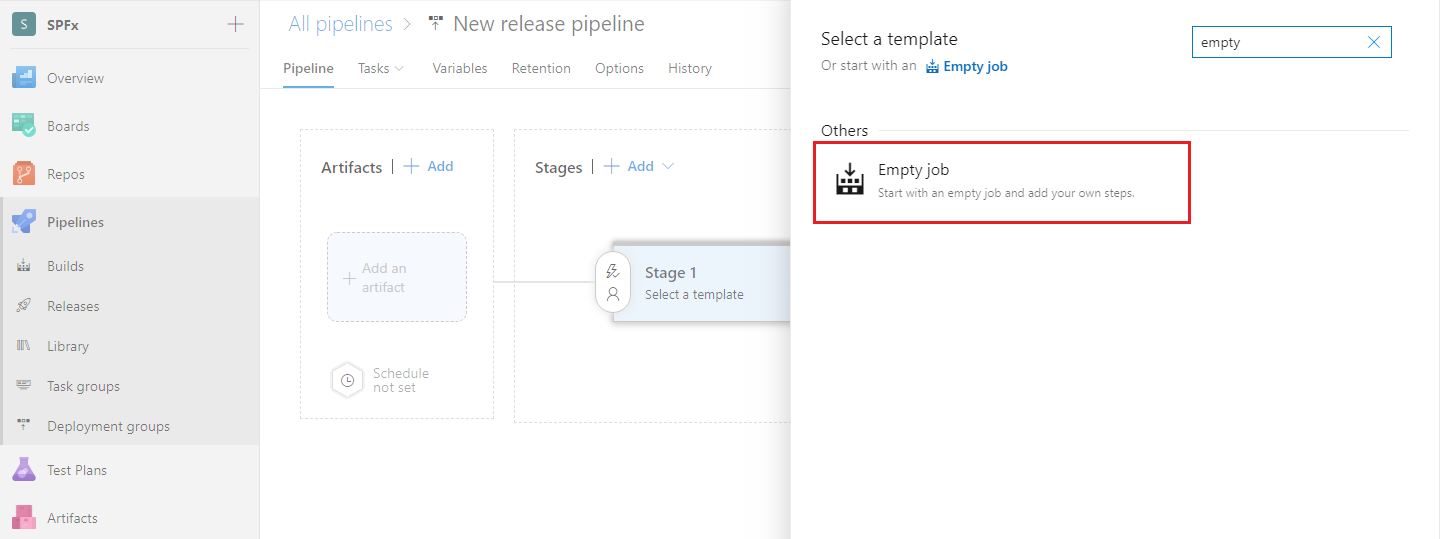The image size is (1440, 539).
Task: Open the Repos section icon
Action: [24, 174]
